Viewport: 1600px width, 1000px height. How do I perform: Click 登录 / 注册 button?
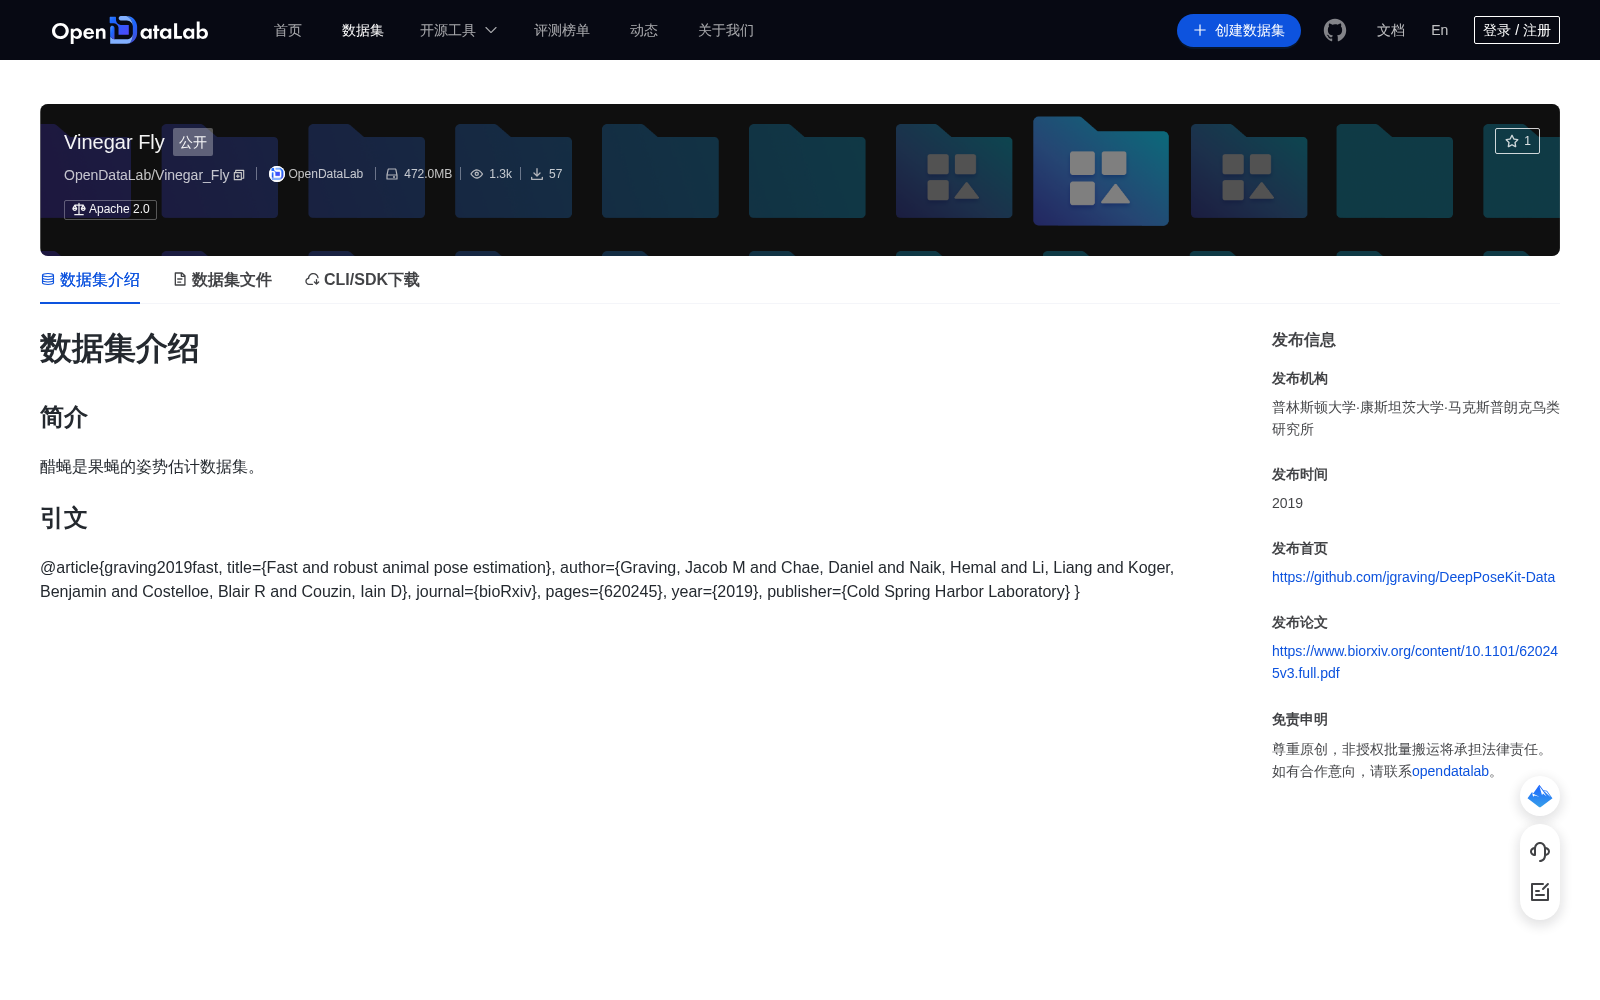[1517, 30]
